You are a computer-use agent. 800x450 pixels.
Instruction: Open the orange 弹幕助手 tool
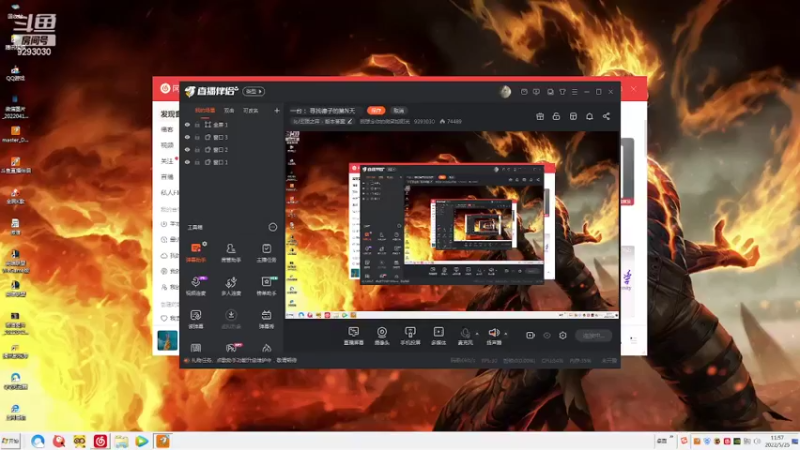196,253
